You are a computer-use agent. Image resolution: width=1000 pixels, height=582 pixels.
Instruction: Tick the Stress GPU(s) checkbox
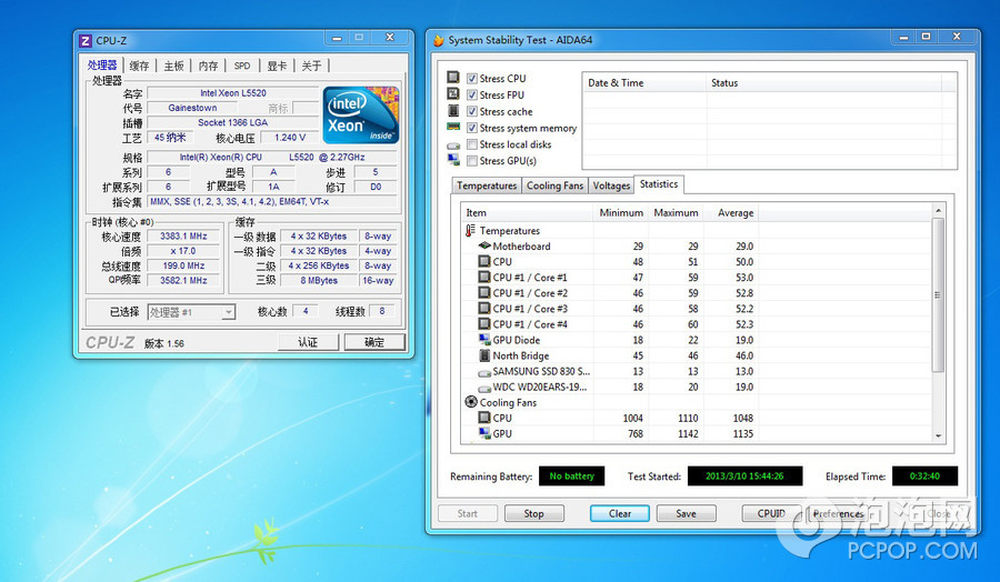pos(472,161)
